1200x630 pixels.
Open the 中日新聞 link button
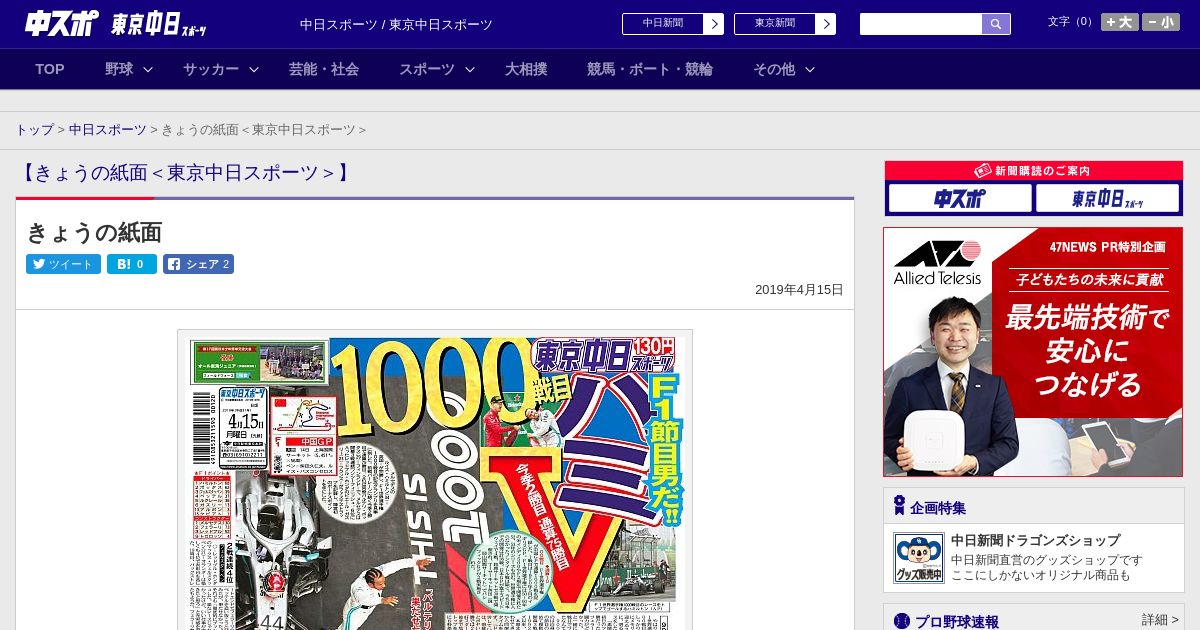click(663, 24)
